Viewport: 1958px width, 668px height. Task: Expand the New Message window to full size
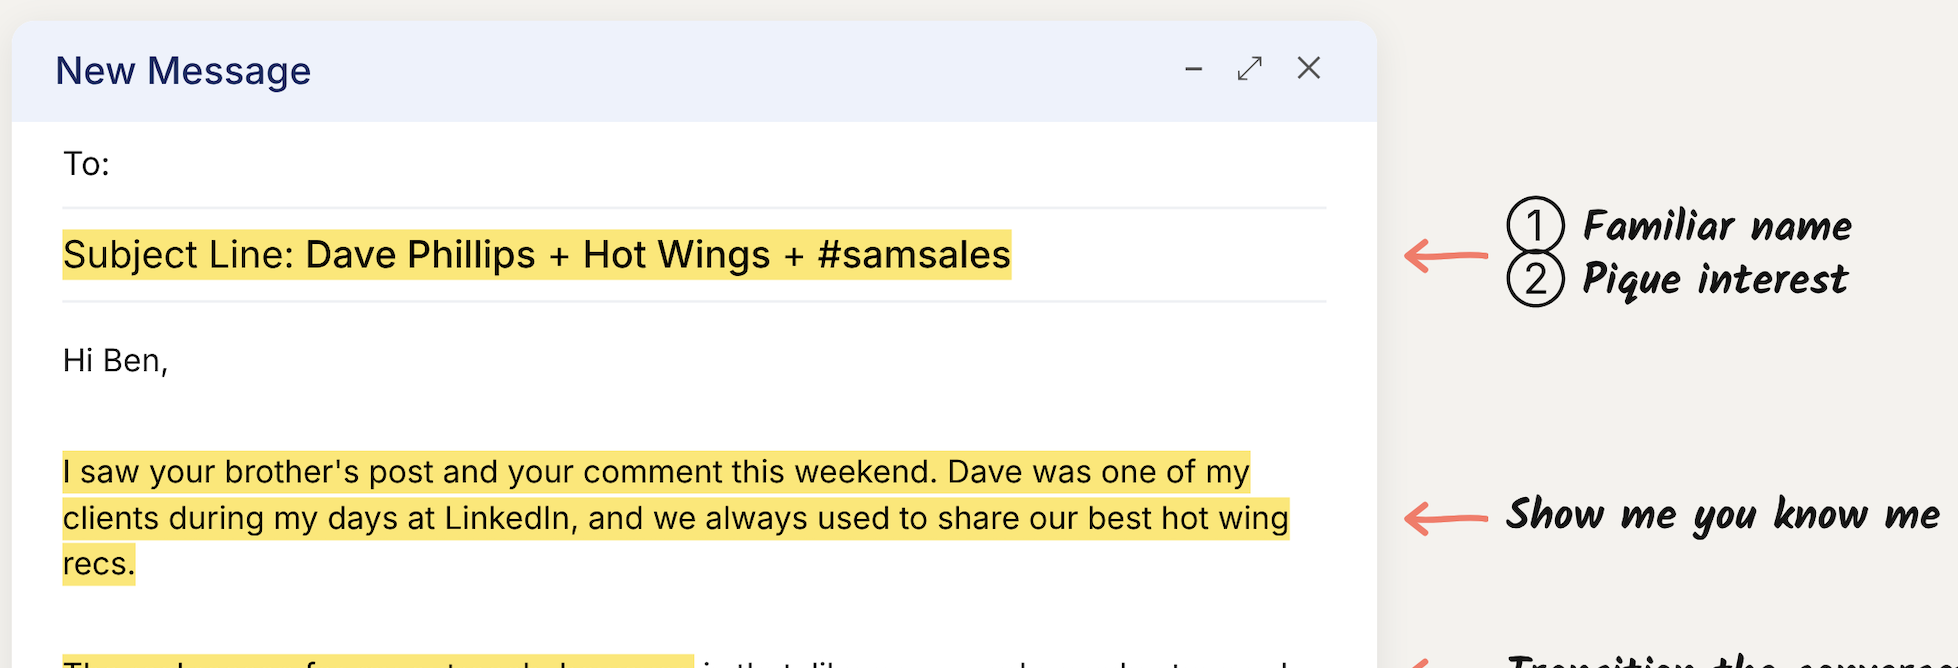(x=1250, y=68)
